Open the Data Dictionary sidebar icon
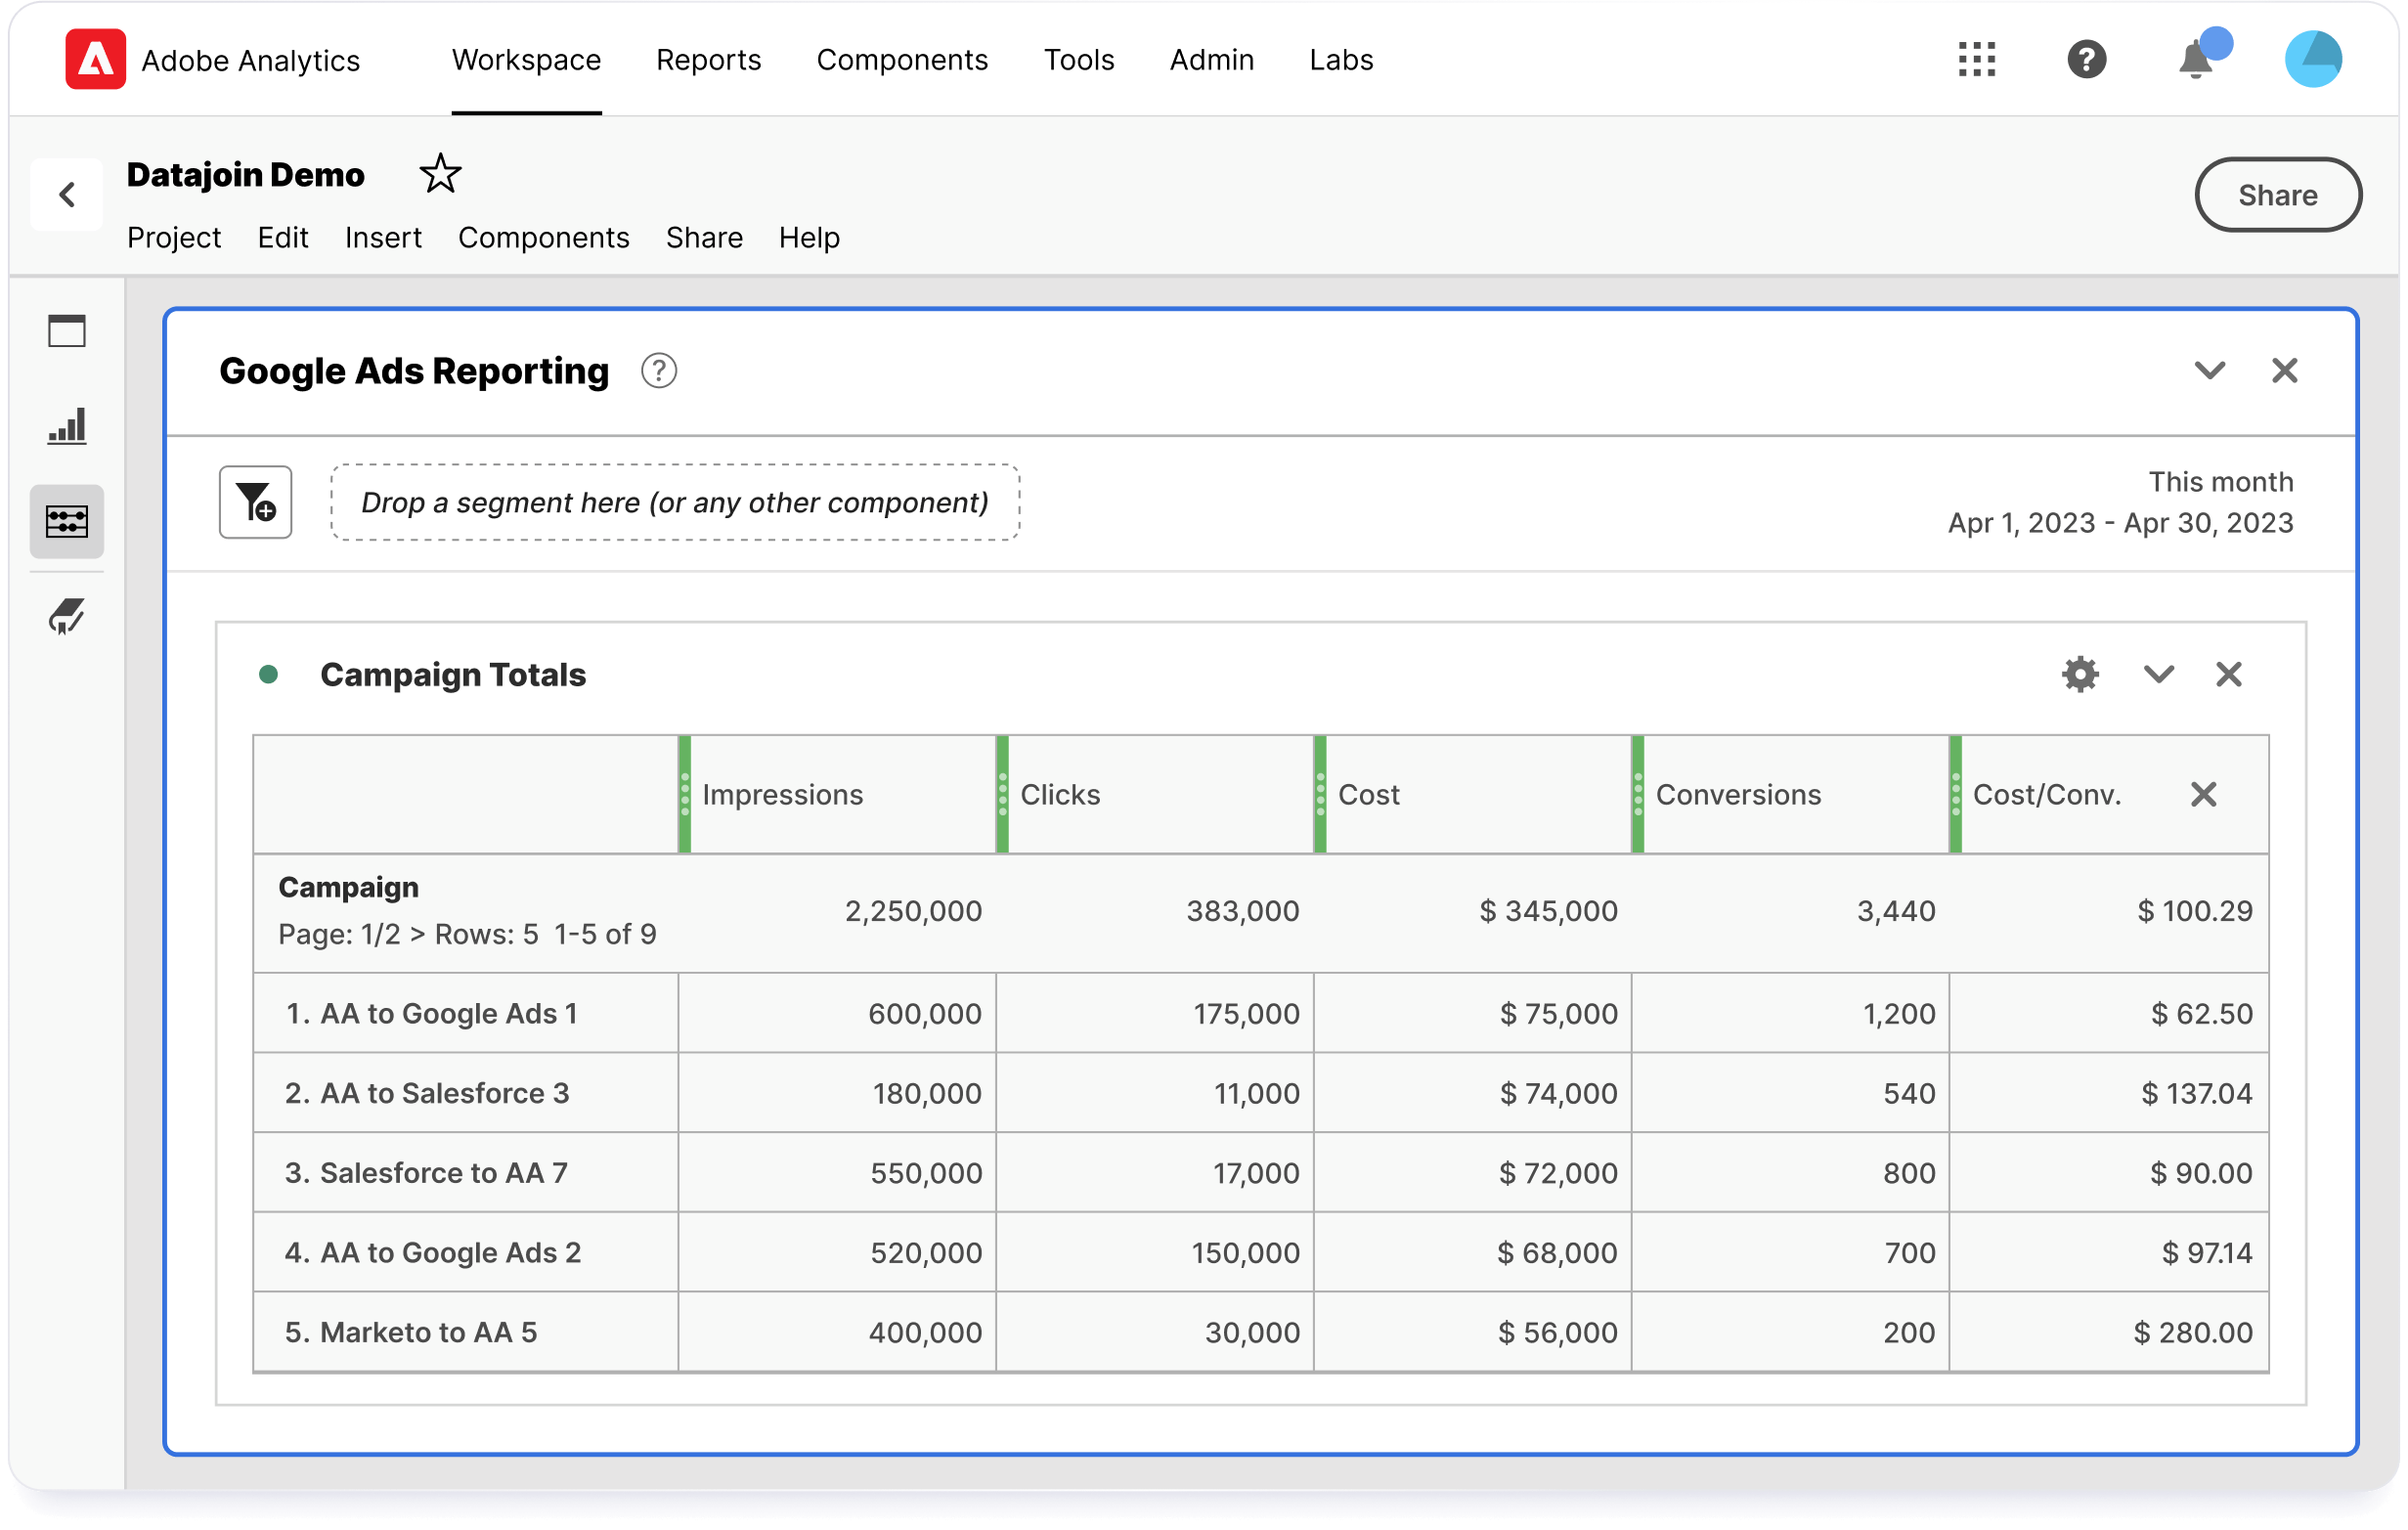The width and height of the screenshot is (2408, 1530). point(67,616)
